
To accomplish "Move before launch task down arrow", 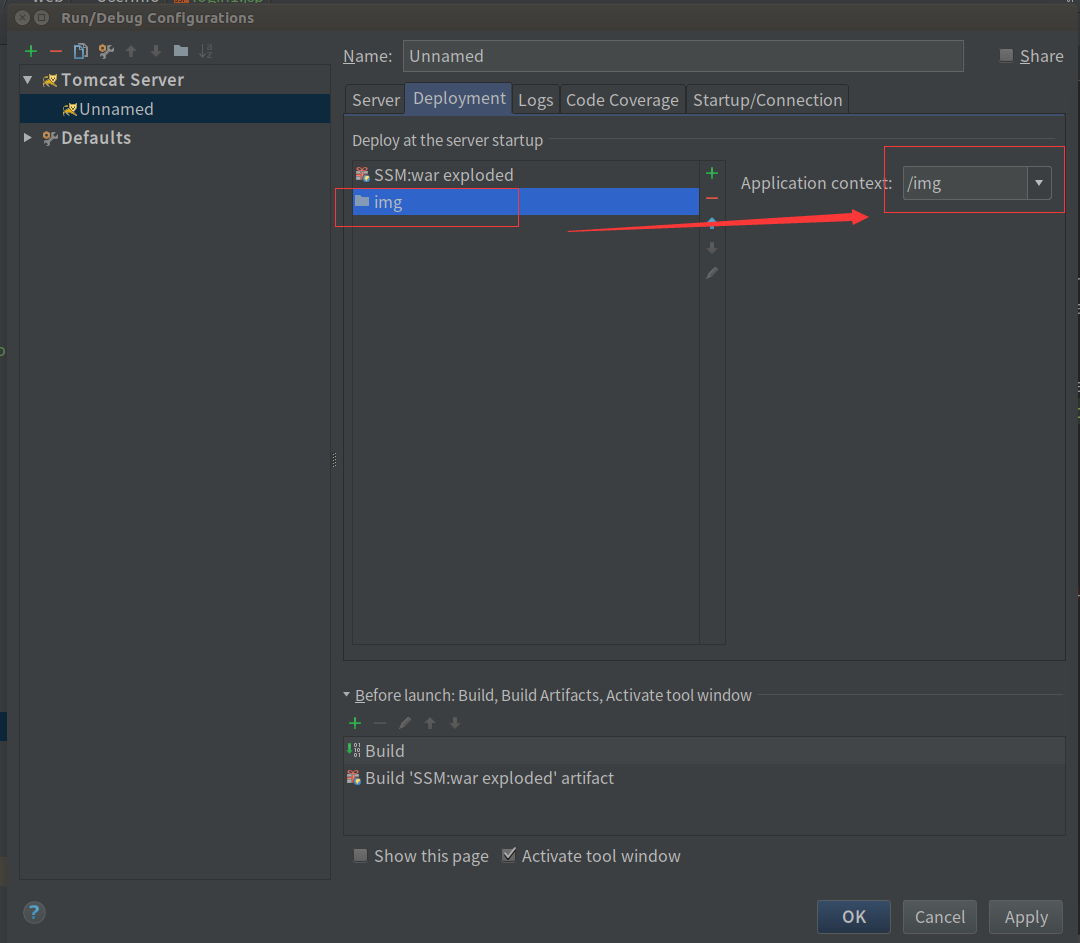I will pos(455,723).
